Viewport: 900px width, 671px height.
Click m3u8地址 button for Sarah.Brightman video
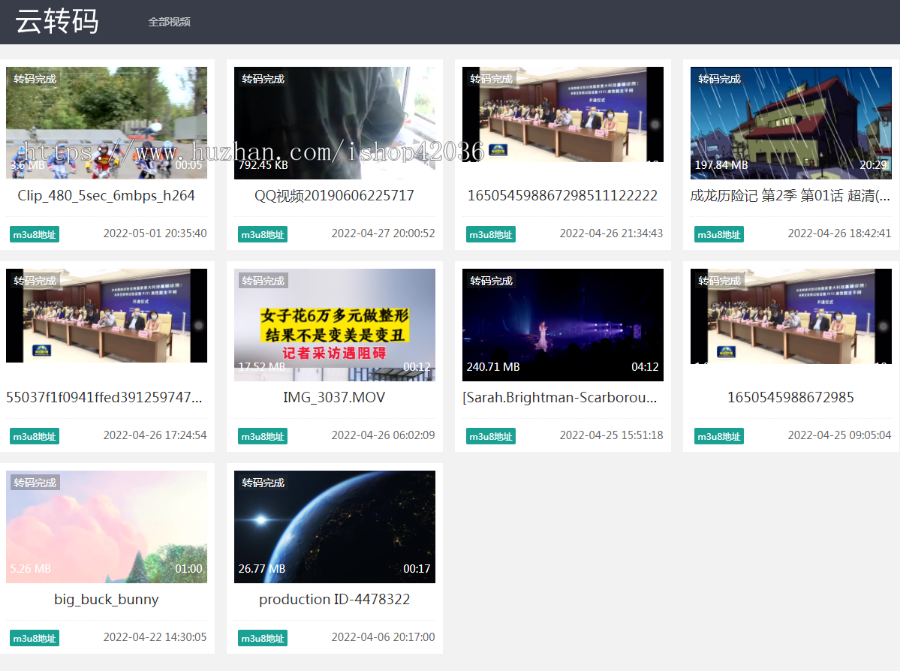click(491, 436)
